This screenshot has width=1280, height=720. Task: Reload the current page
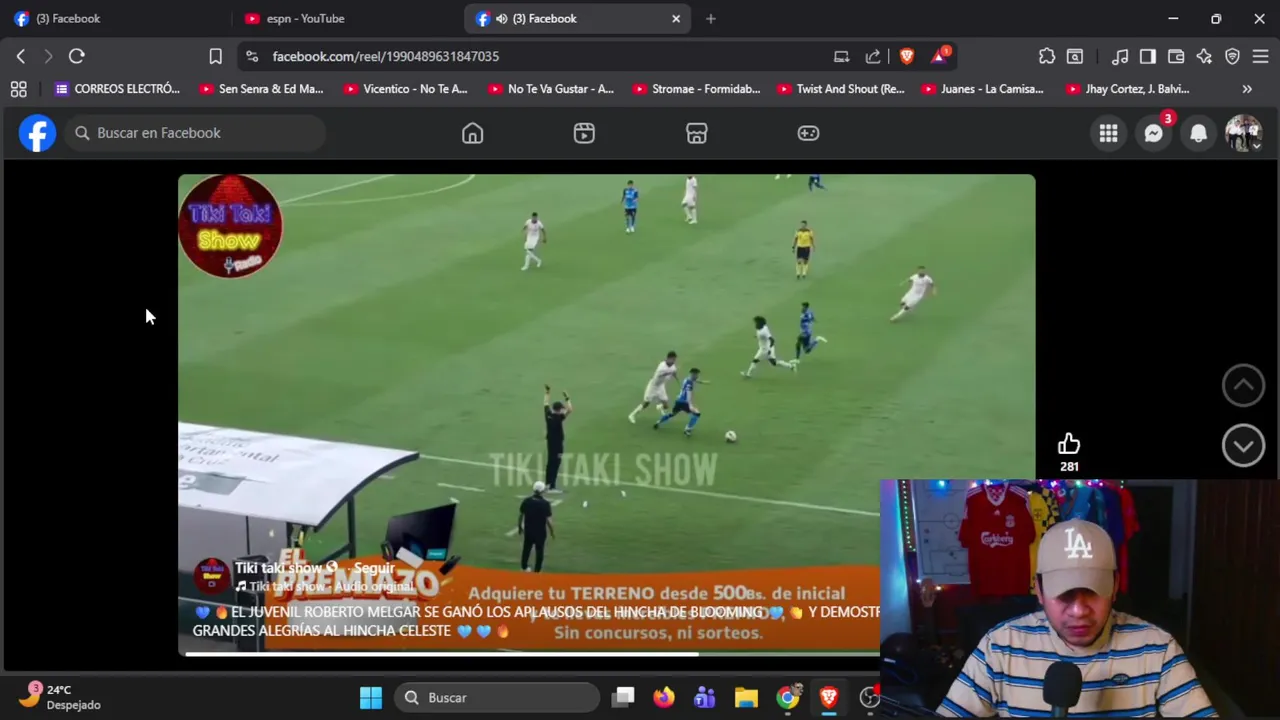[77, 56]
